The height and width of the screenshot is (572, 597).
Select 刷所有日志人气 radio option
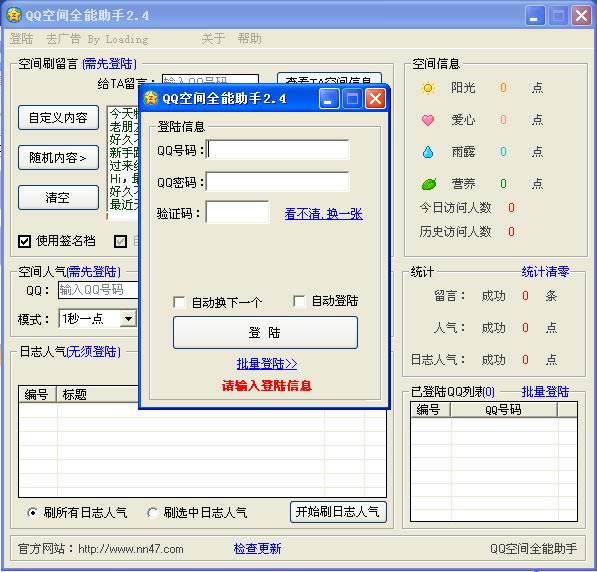point(32,513)
